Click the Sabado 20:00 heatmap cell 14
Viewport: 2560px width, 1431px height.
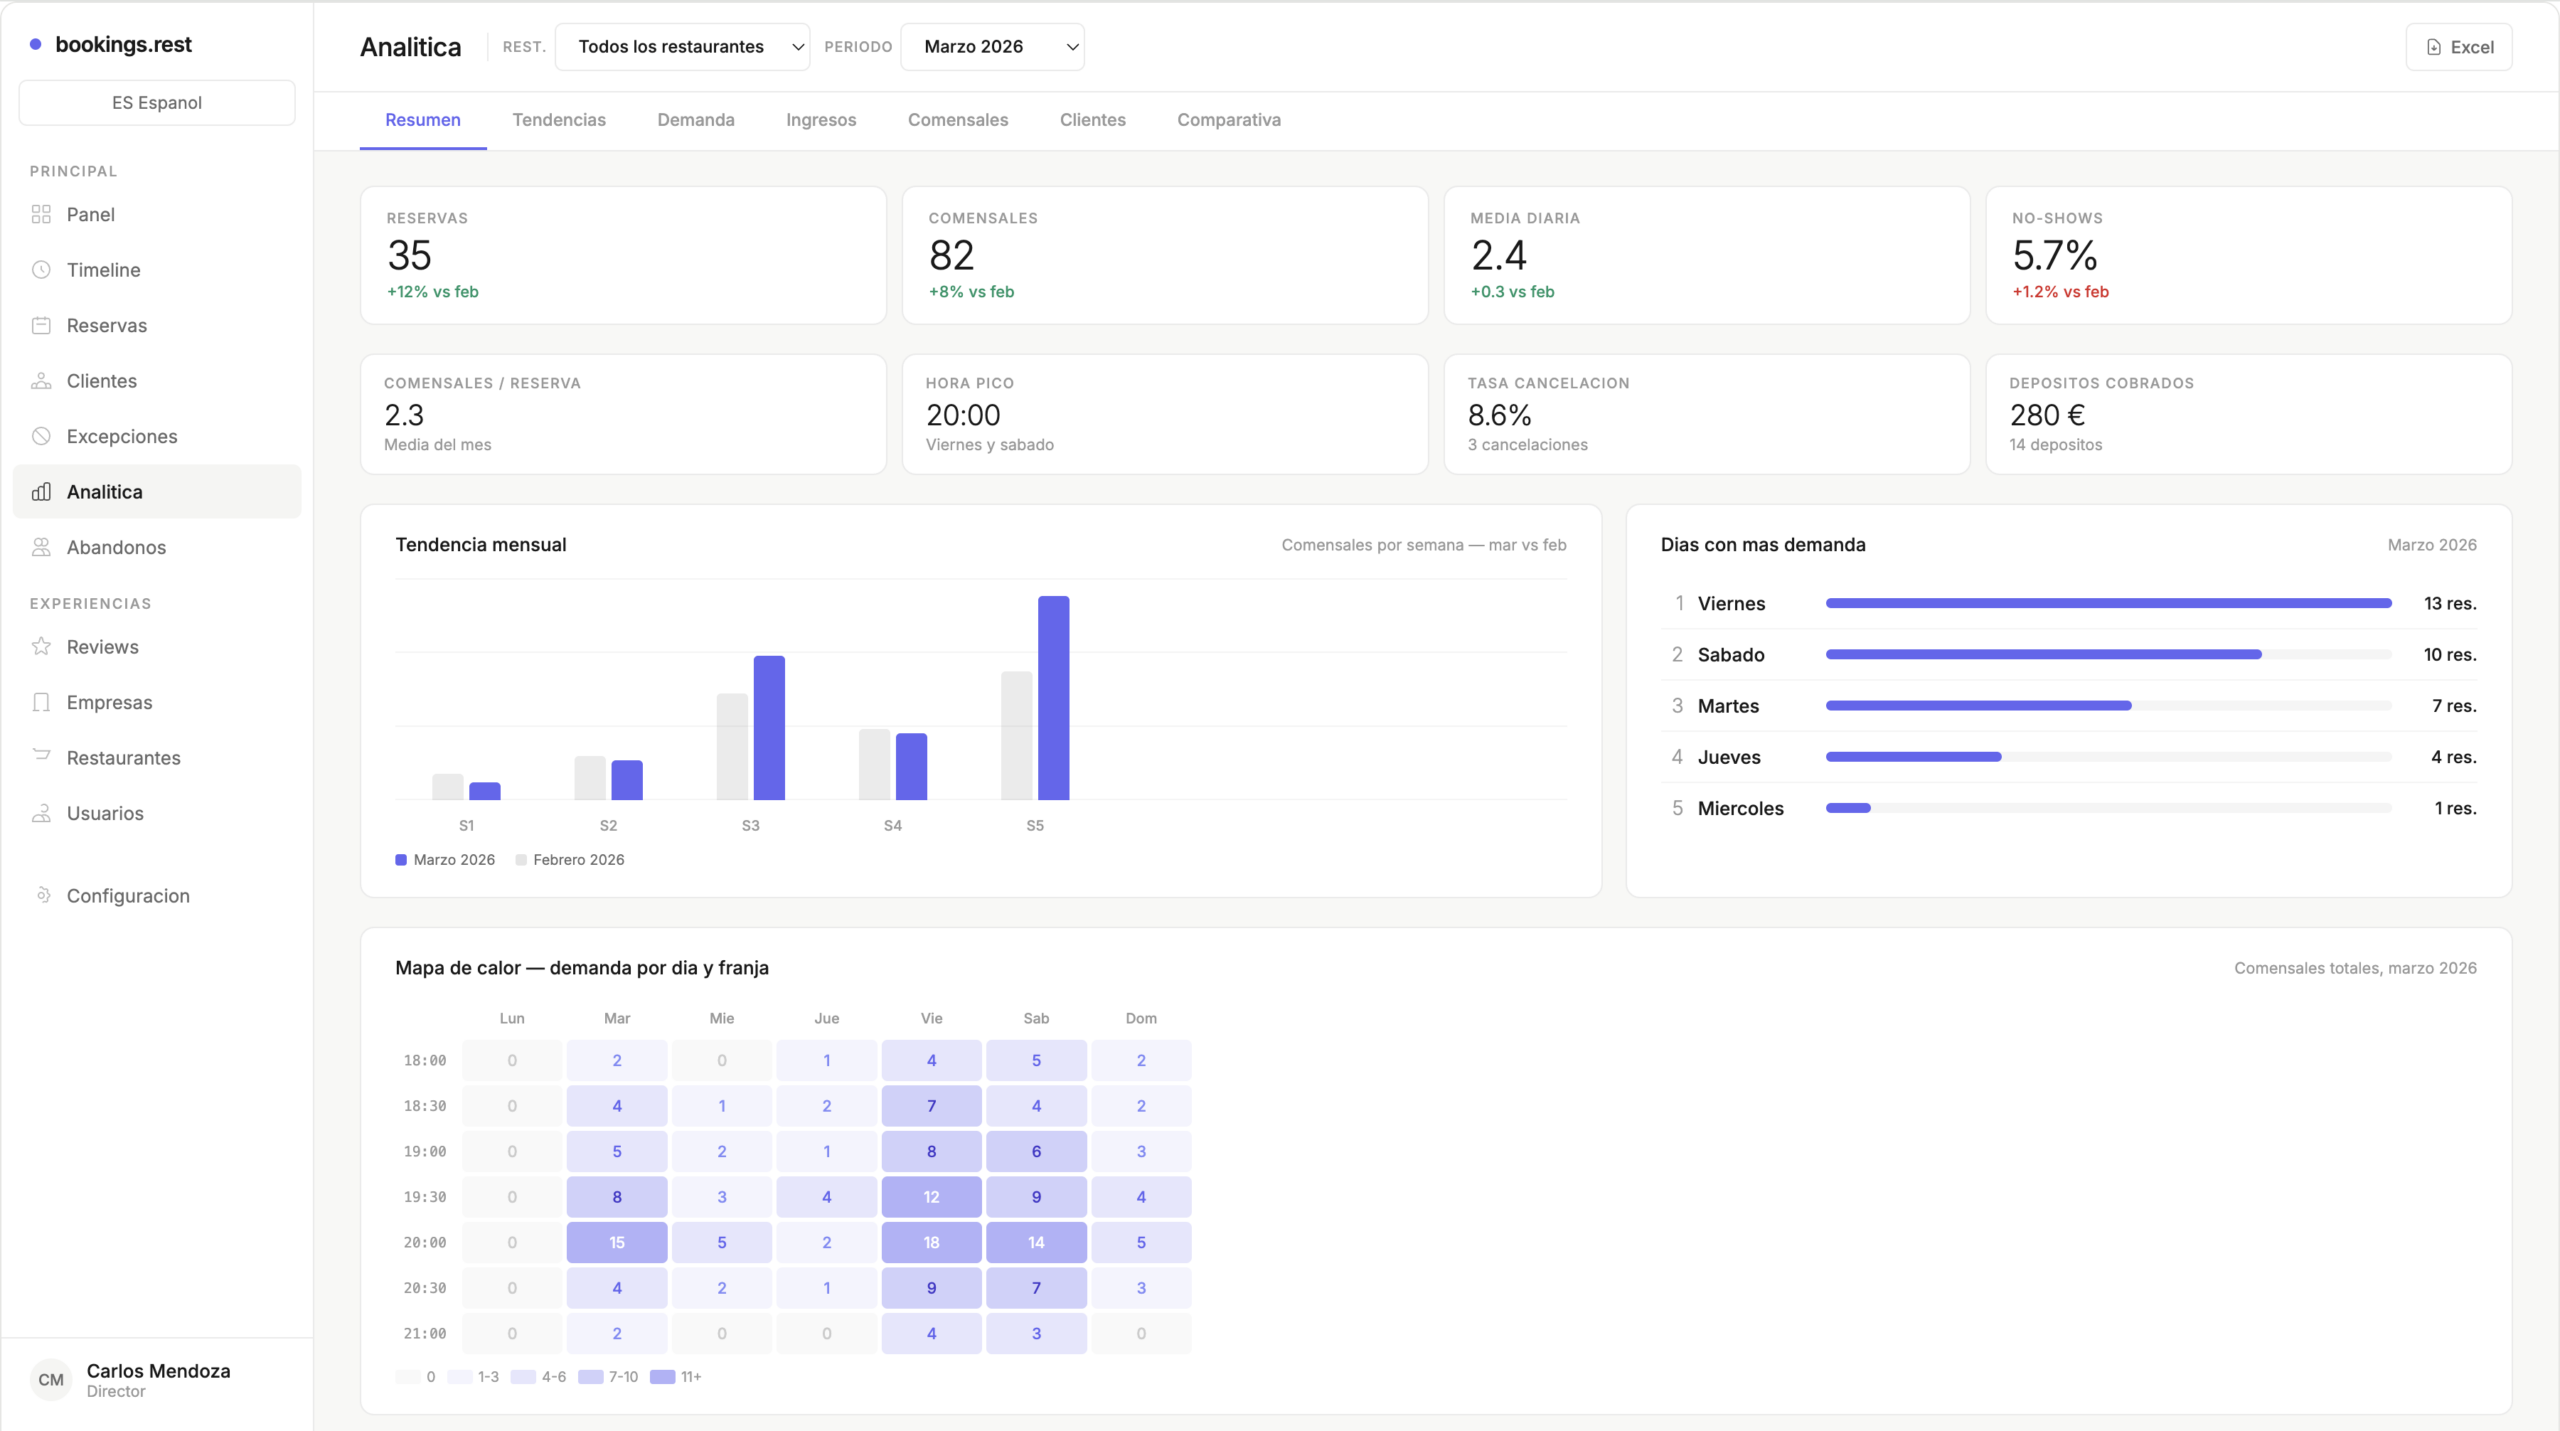(1036, 1242)
